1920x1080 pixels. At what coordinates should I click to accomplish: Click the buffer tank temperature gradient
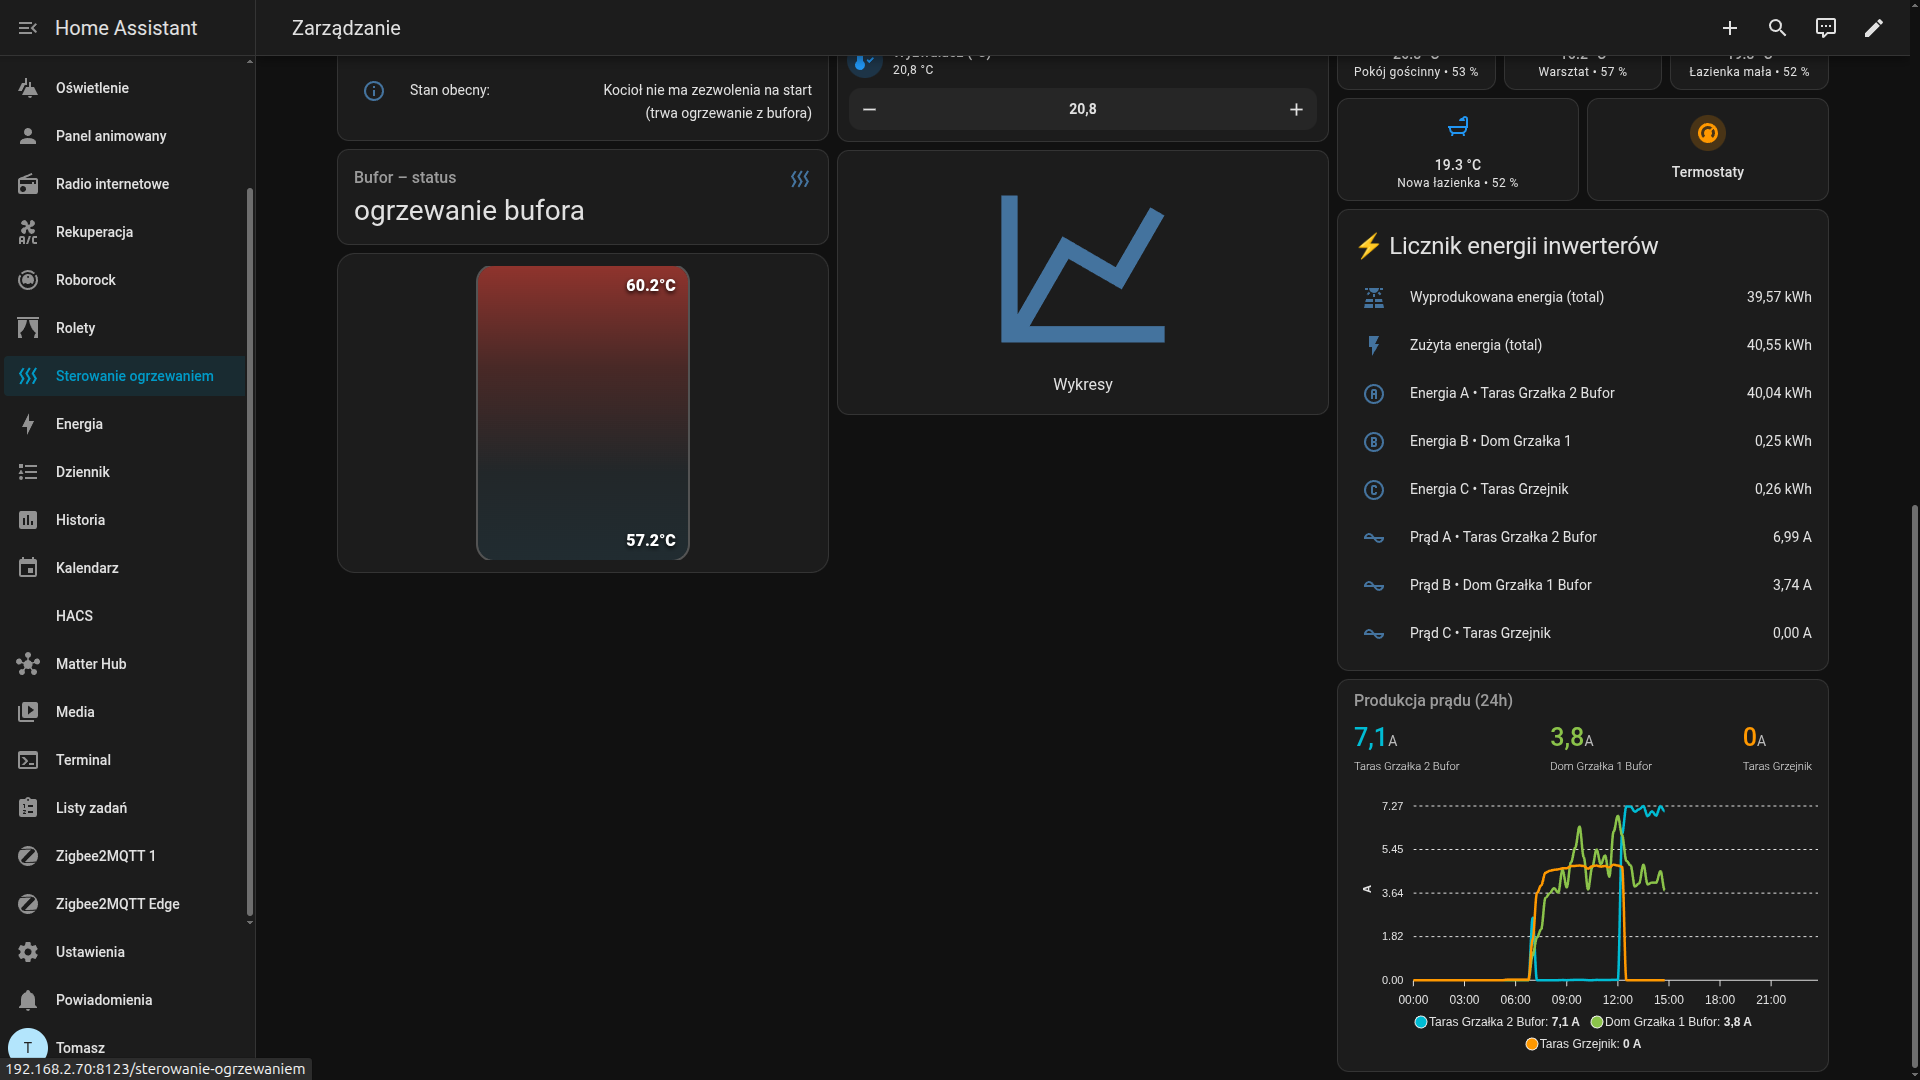(583, 413)
